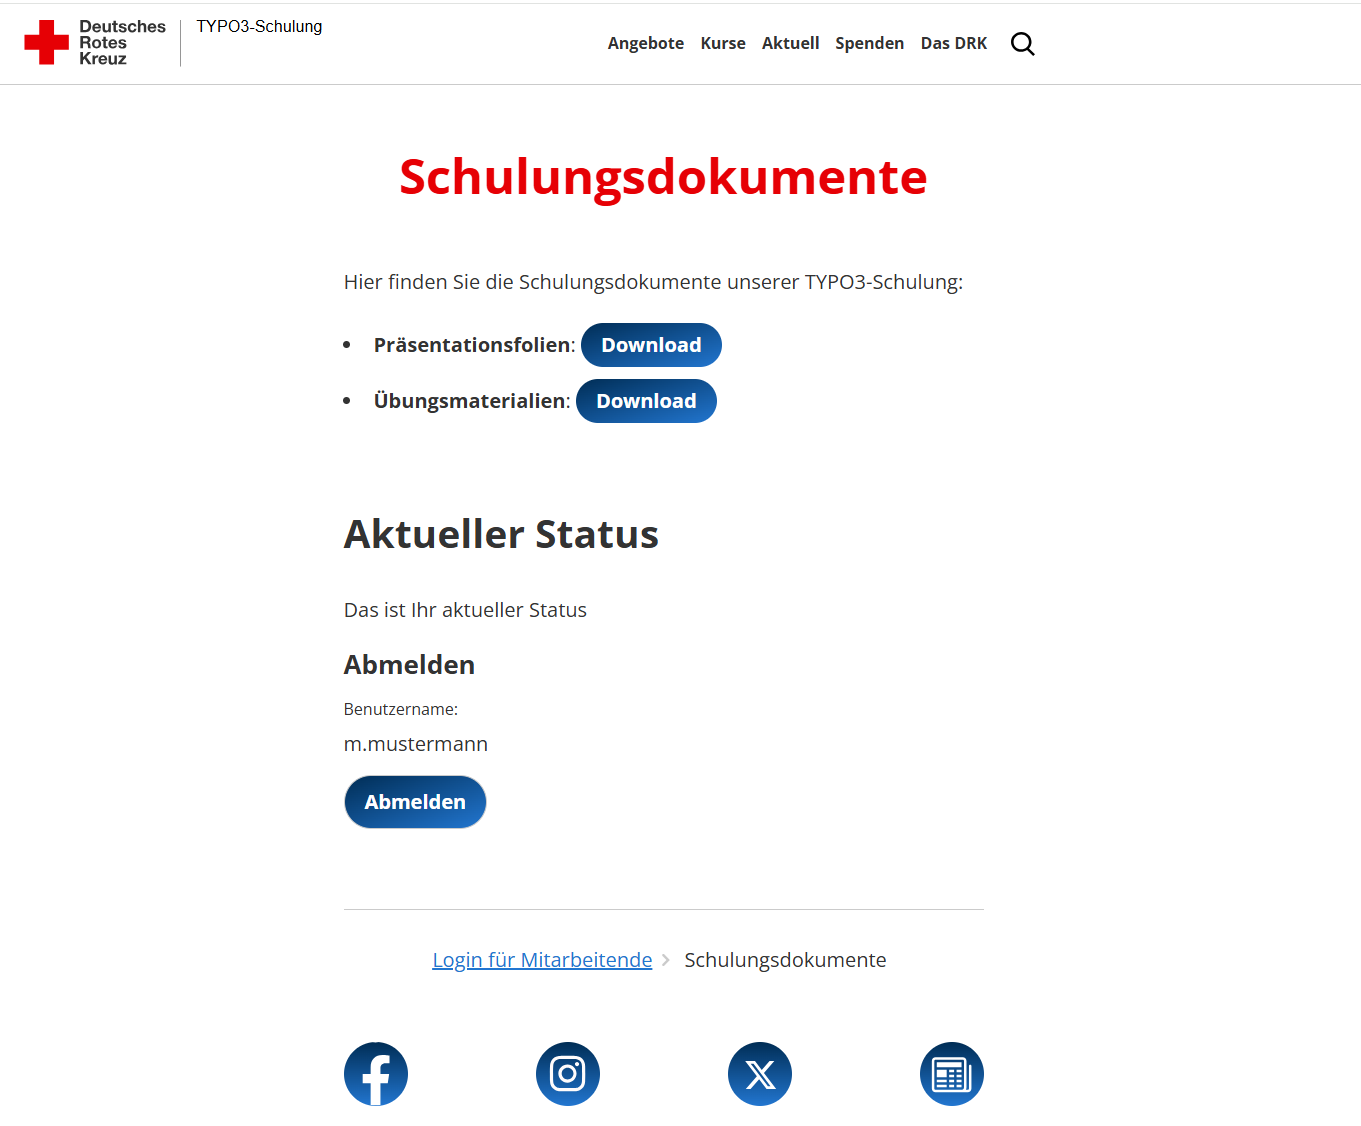The height and width of the screenshot is (1126, 1361).
Task: Click the Aktueller Status heading
Action: tap(501, 534)
